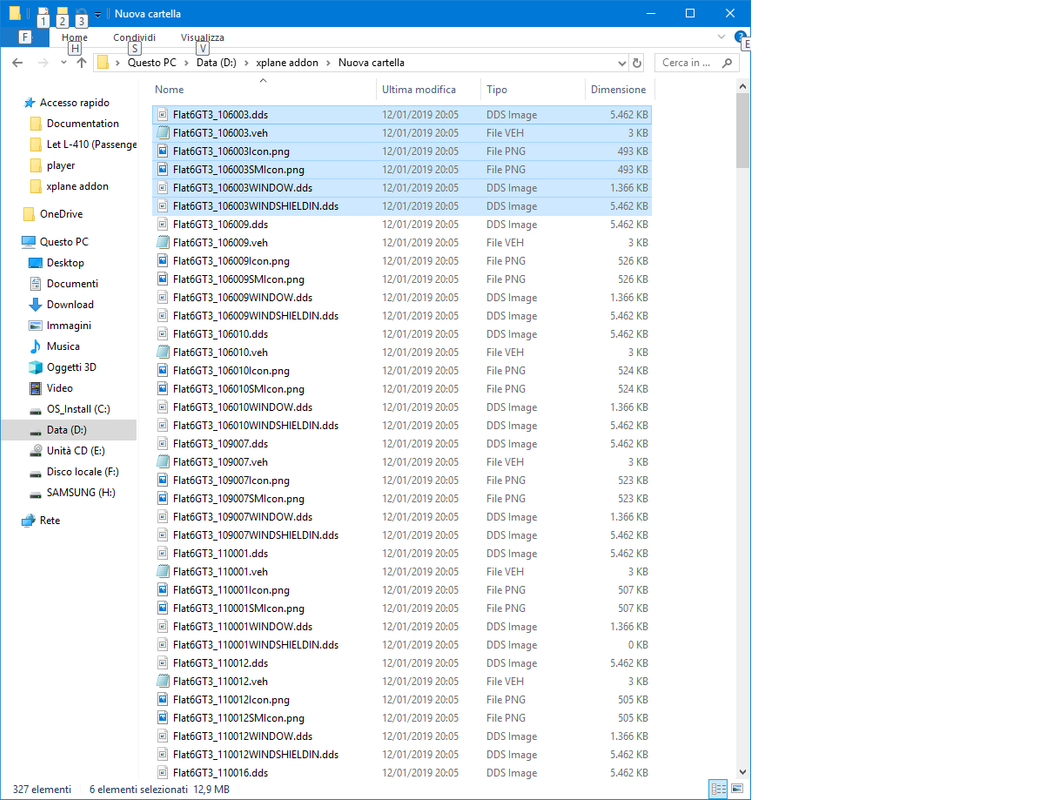
Task: Expand the ribbon chevron
Action: pos(721,37)
